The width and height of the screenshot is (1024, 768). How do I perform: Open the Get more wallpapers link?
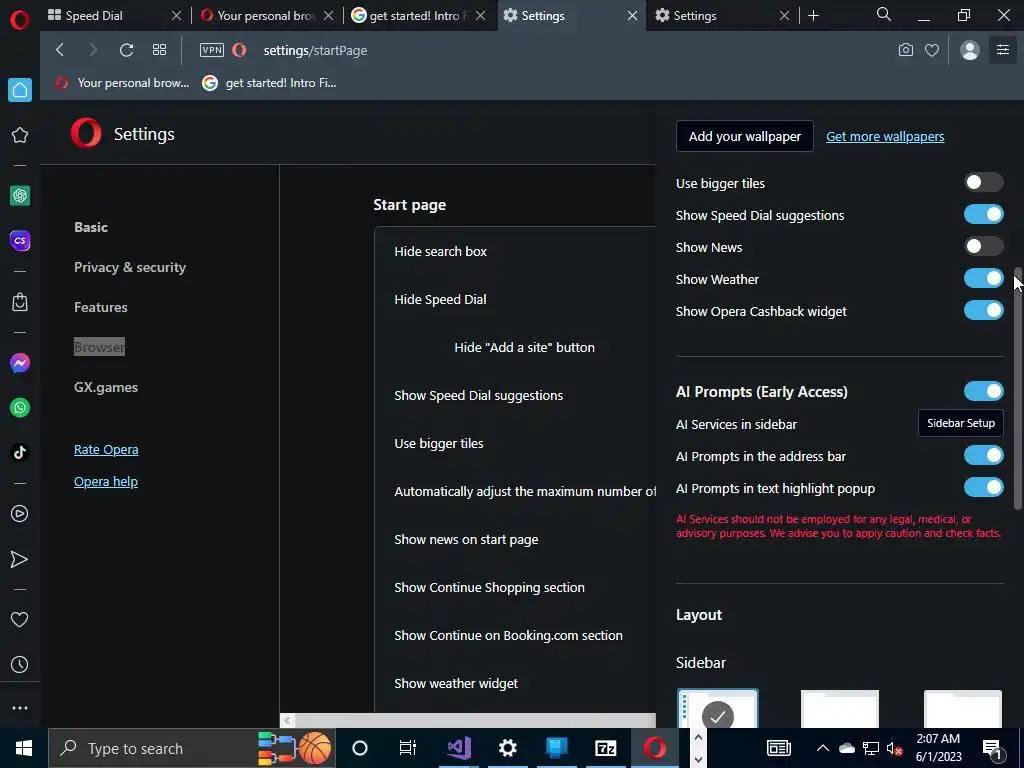pos(885,136)
